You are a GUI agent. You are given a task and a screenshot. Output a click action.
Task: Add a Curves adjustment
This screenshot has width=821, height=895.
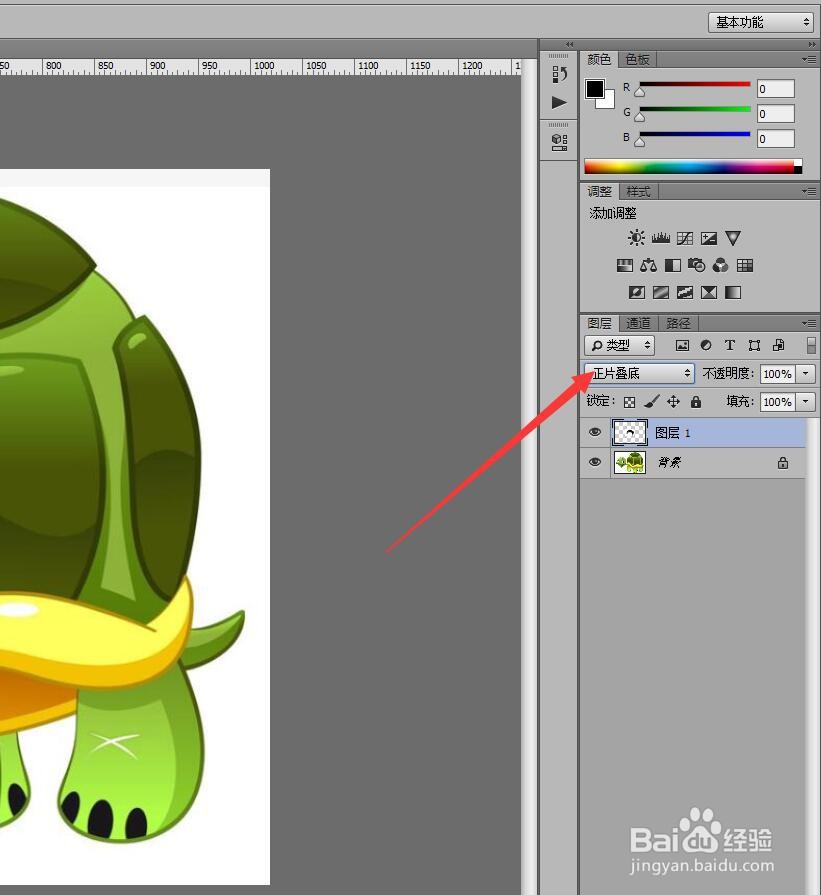point(685,238)
